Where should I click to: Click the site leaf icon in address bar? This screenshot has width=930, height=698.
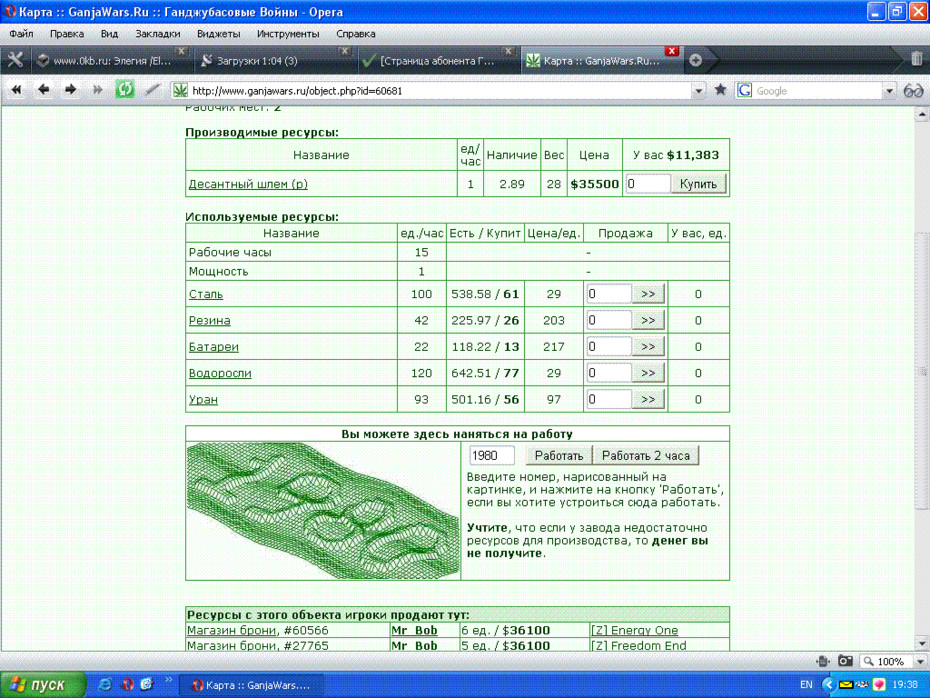click(180, 90)
